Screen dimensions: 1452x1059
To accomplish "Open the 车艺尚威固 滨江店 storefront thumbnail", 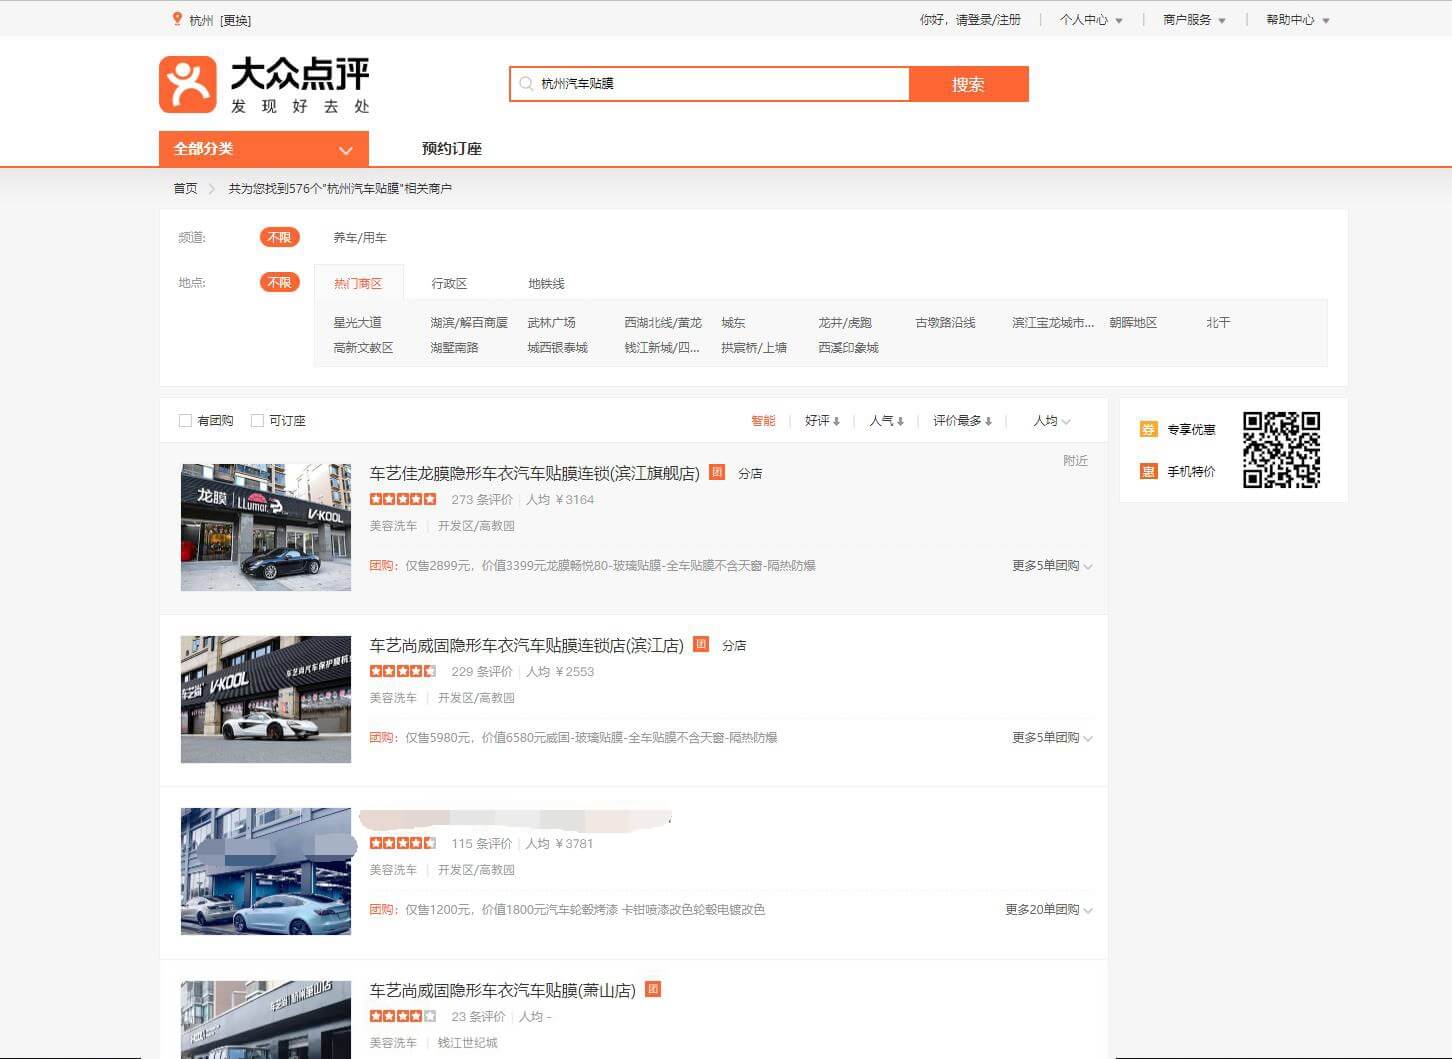I will 266,699.
